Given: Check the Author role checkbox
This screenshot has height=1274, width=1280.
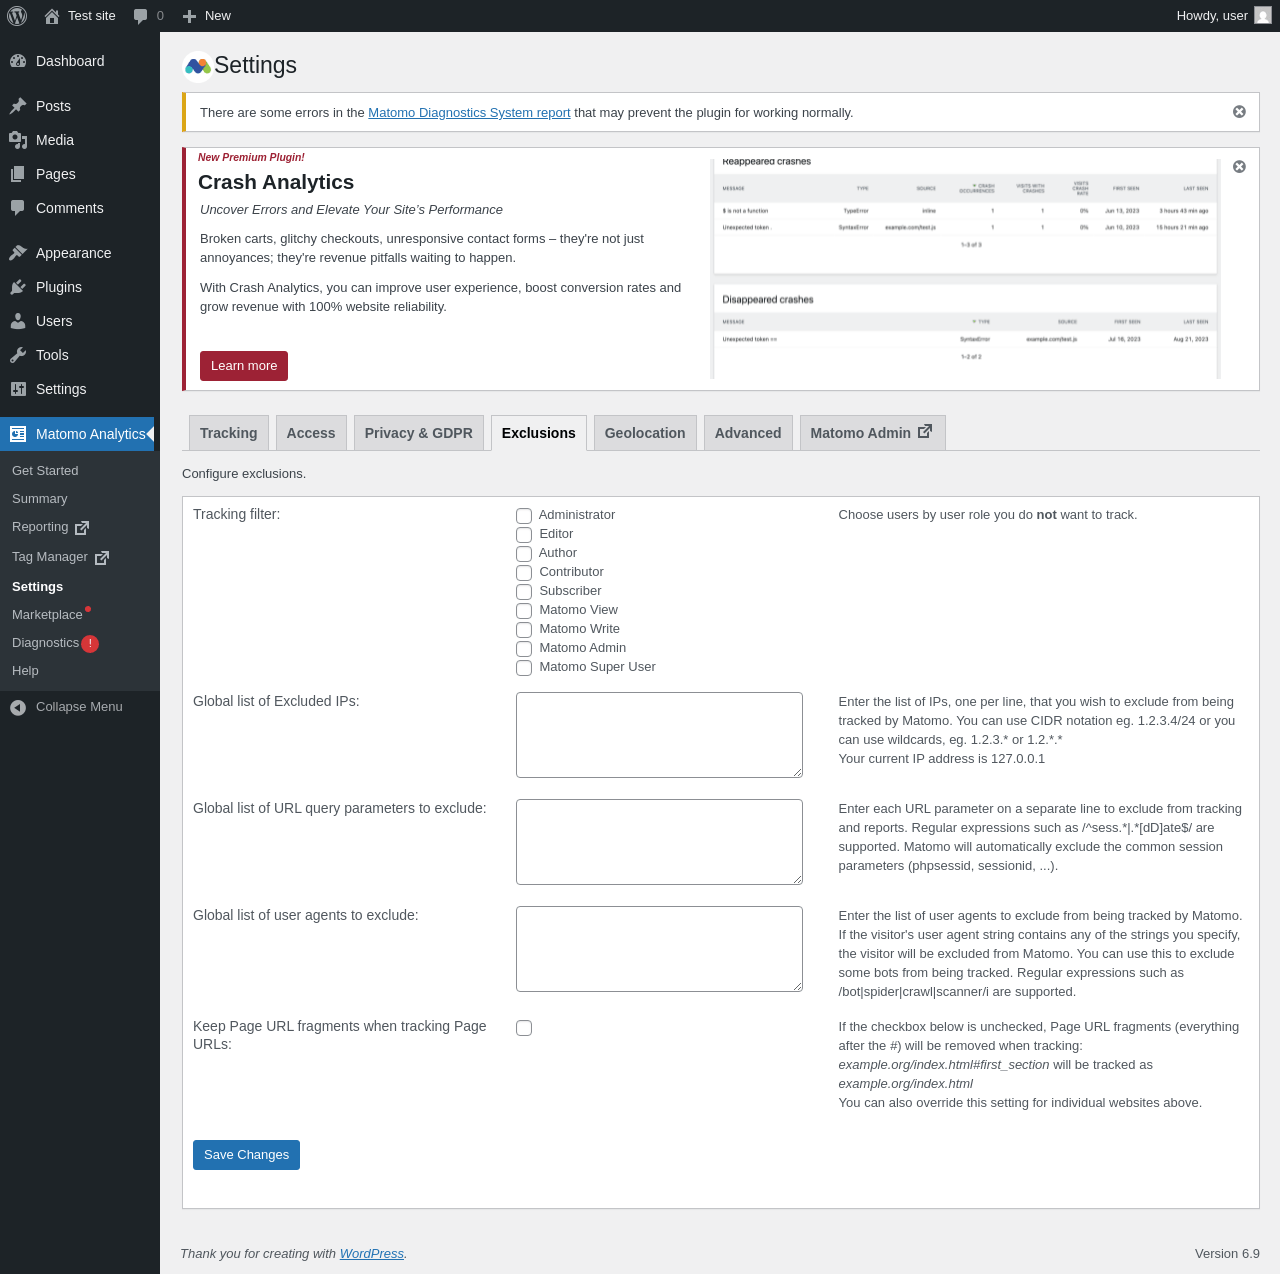Looking at the screenshot, I should [x=524, y=554].
